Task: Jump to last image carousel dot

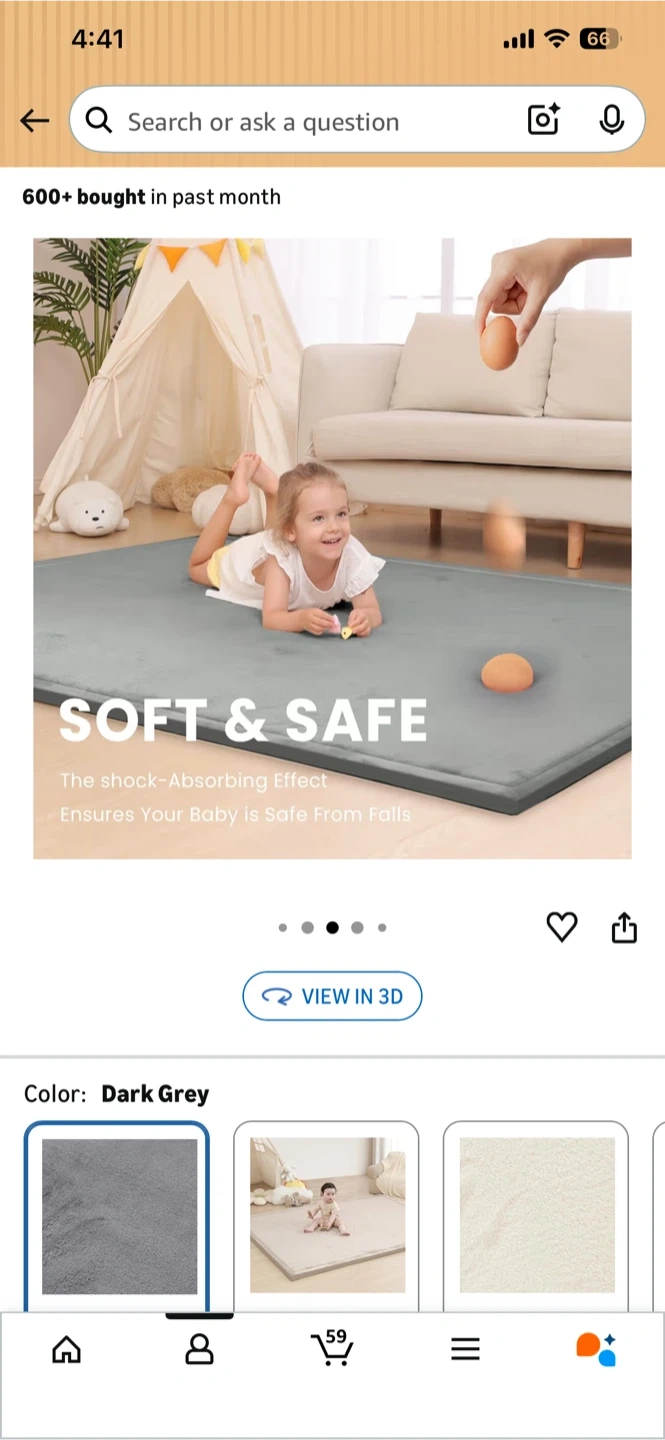Action: point(382,928)
